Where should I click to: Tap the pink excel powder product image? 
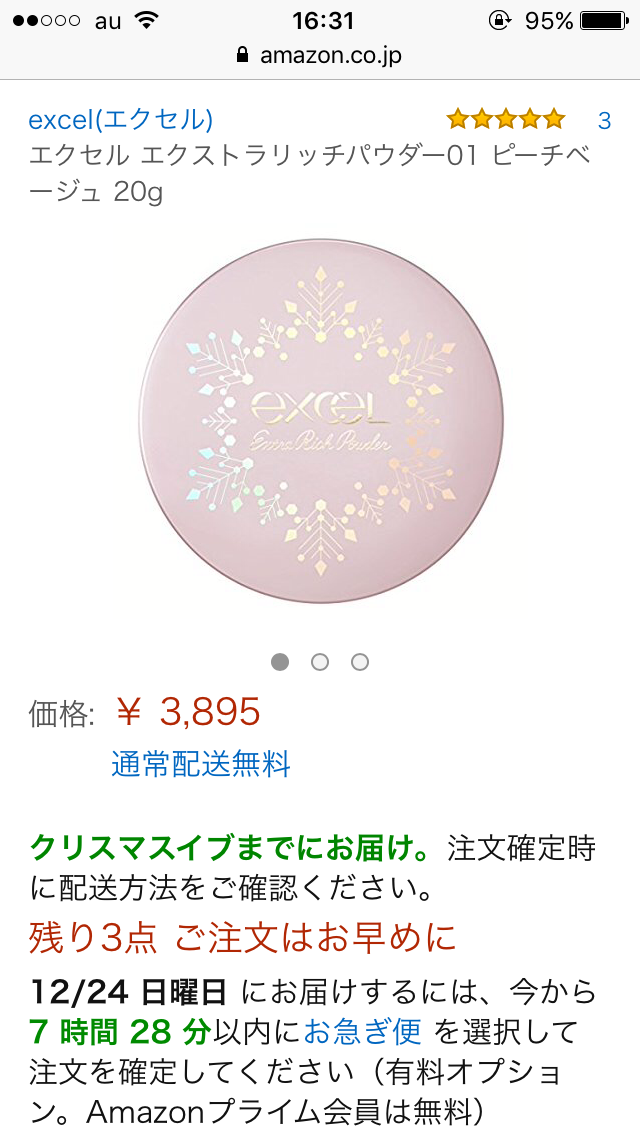click(321, 421)
